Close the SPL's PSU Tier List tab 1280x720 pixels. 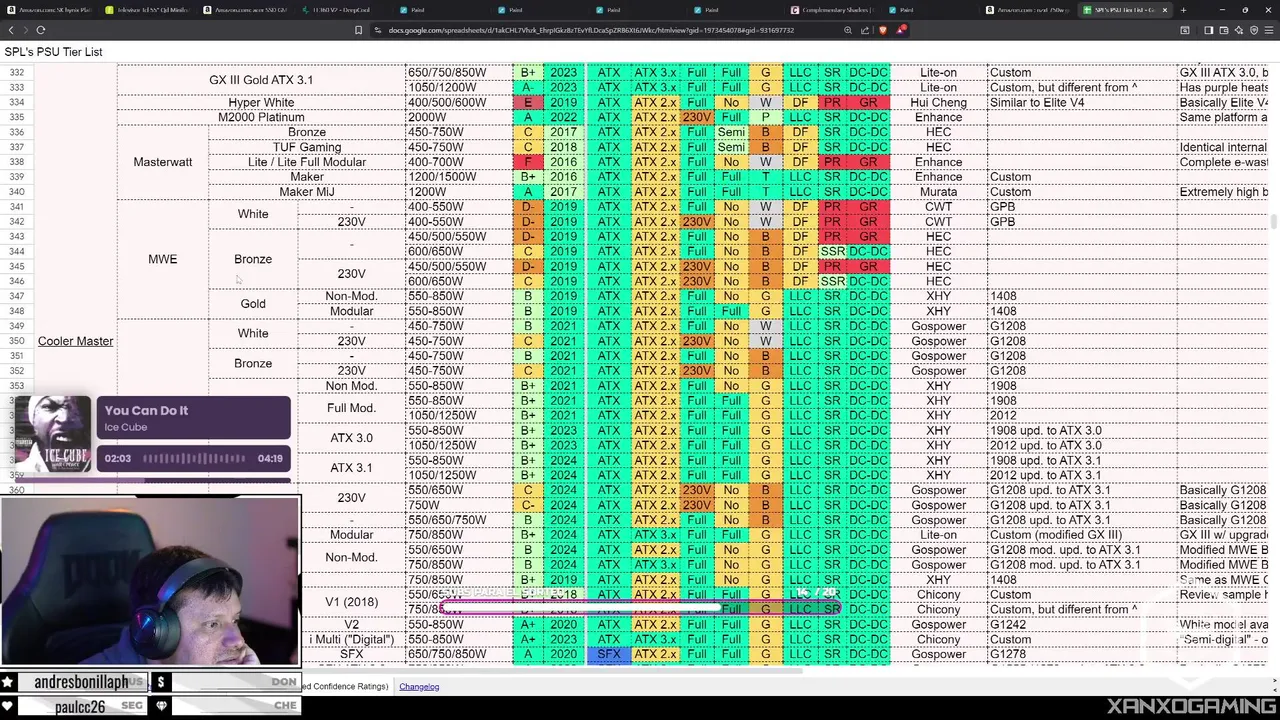click(x=1164, y=10)
